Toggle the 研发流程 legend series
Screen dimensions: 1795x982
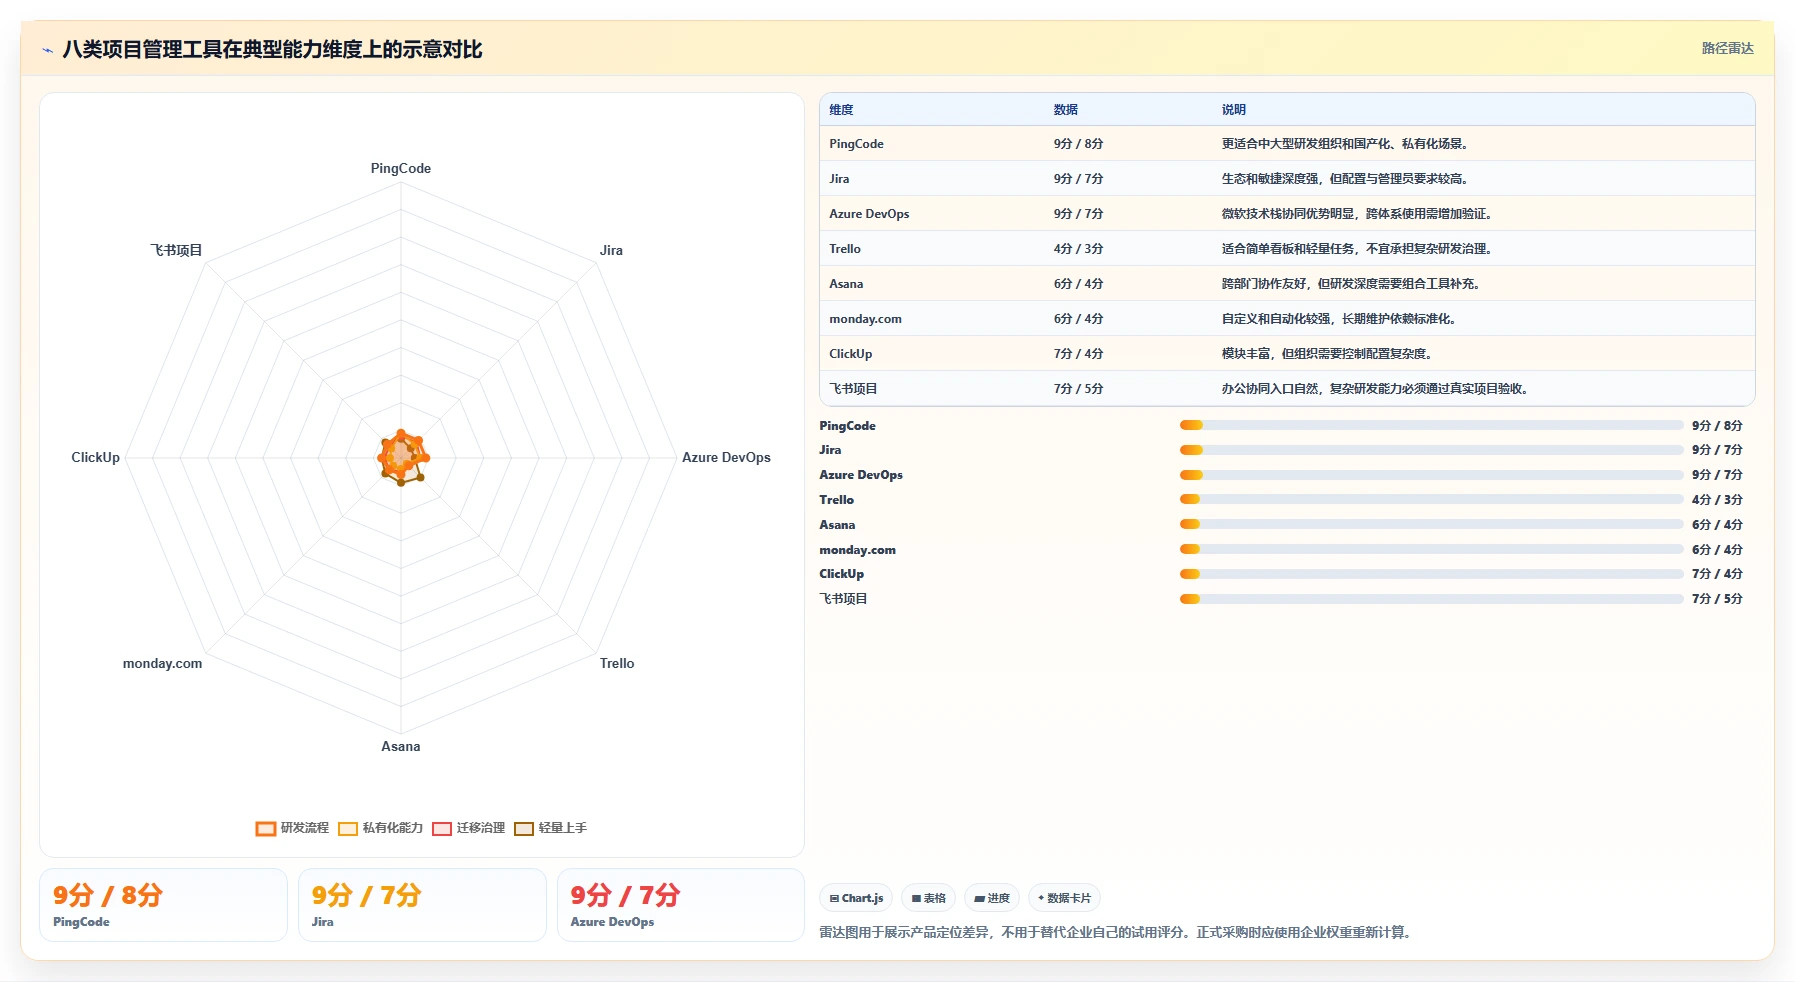292,828
